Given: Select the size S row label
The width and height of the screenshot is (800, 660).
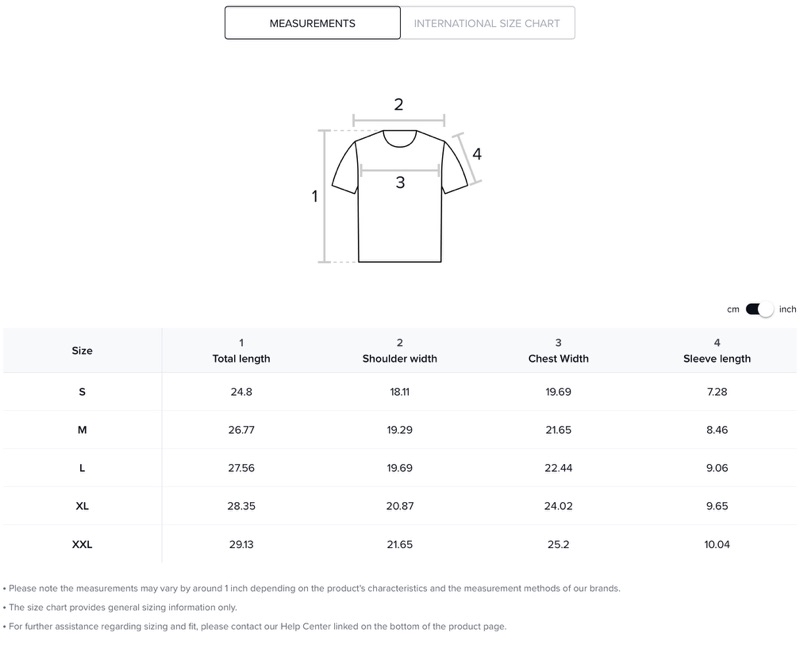Looking at the screenshot, I should [82, 392].
